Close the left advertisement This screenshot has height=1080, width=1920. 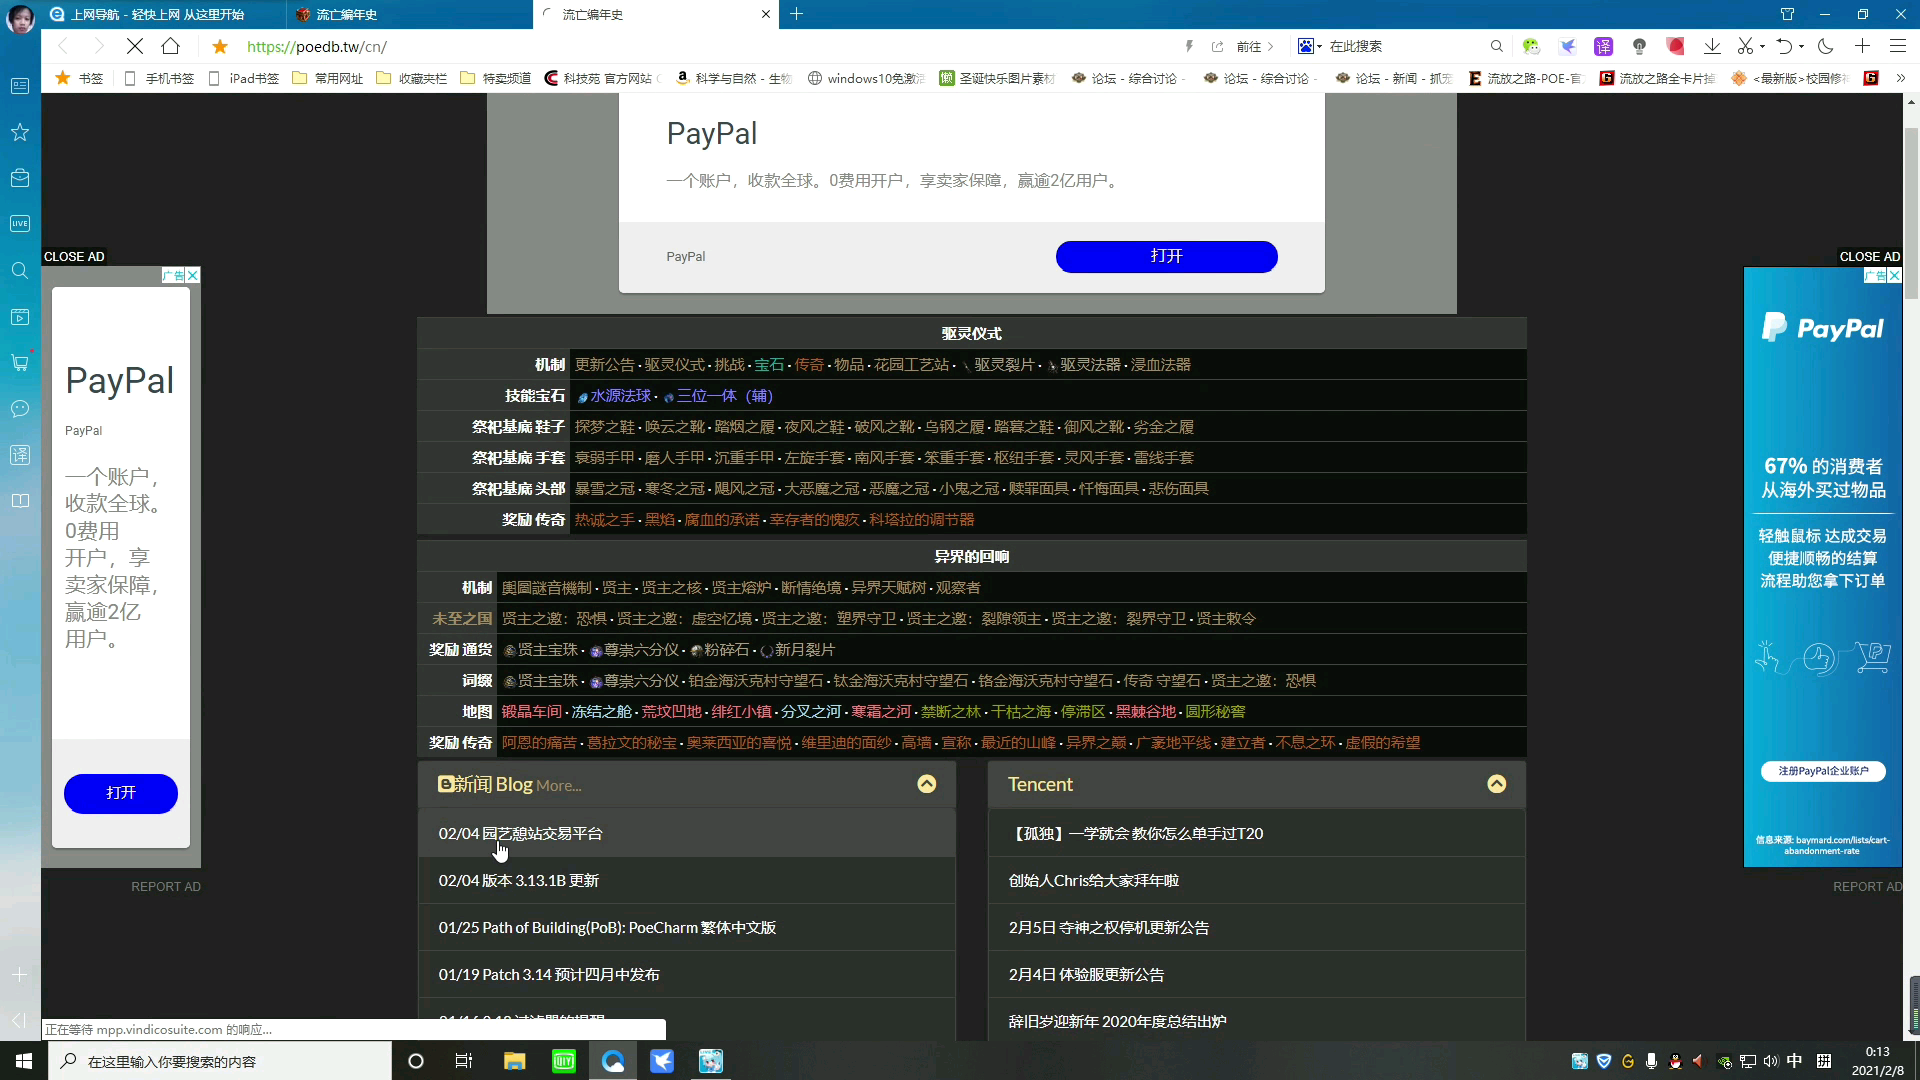[x=74, y=257]
